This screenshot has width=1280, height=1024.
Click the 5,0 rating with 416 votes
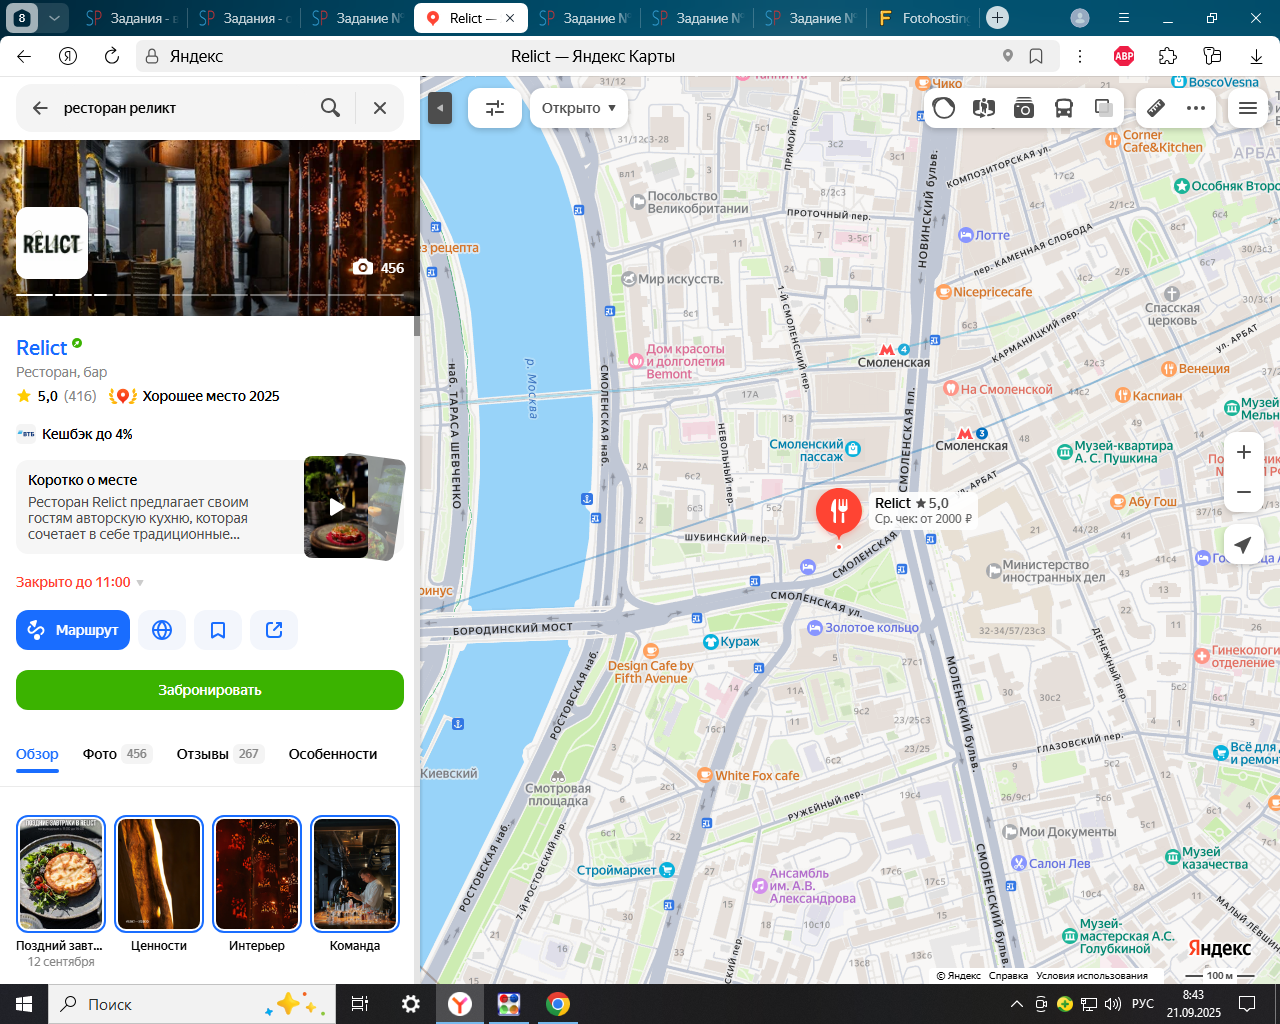tap(57, 396)
